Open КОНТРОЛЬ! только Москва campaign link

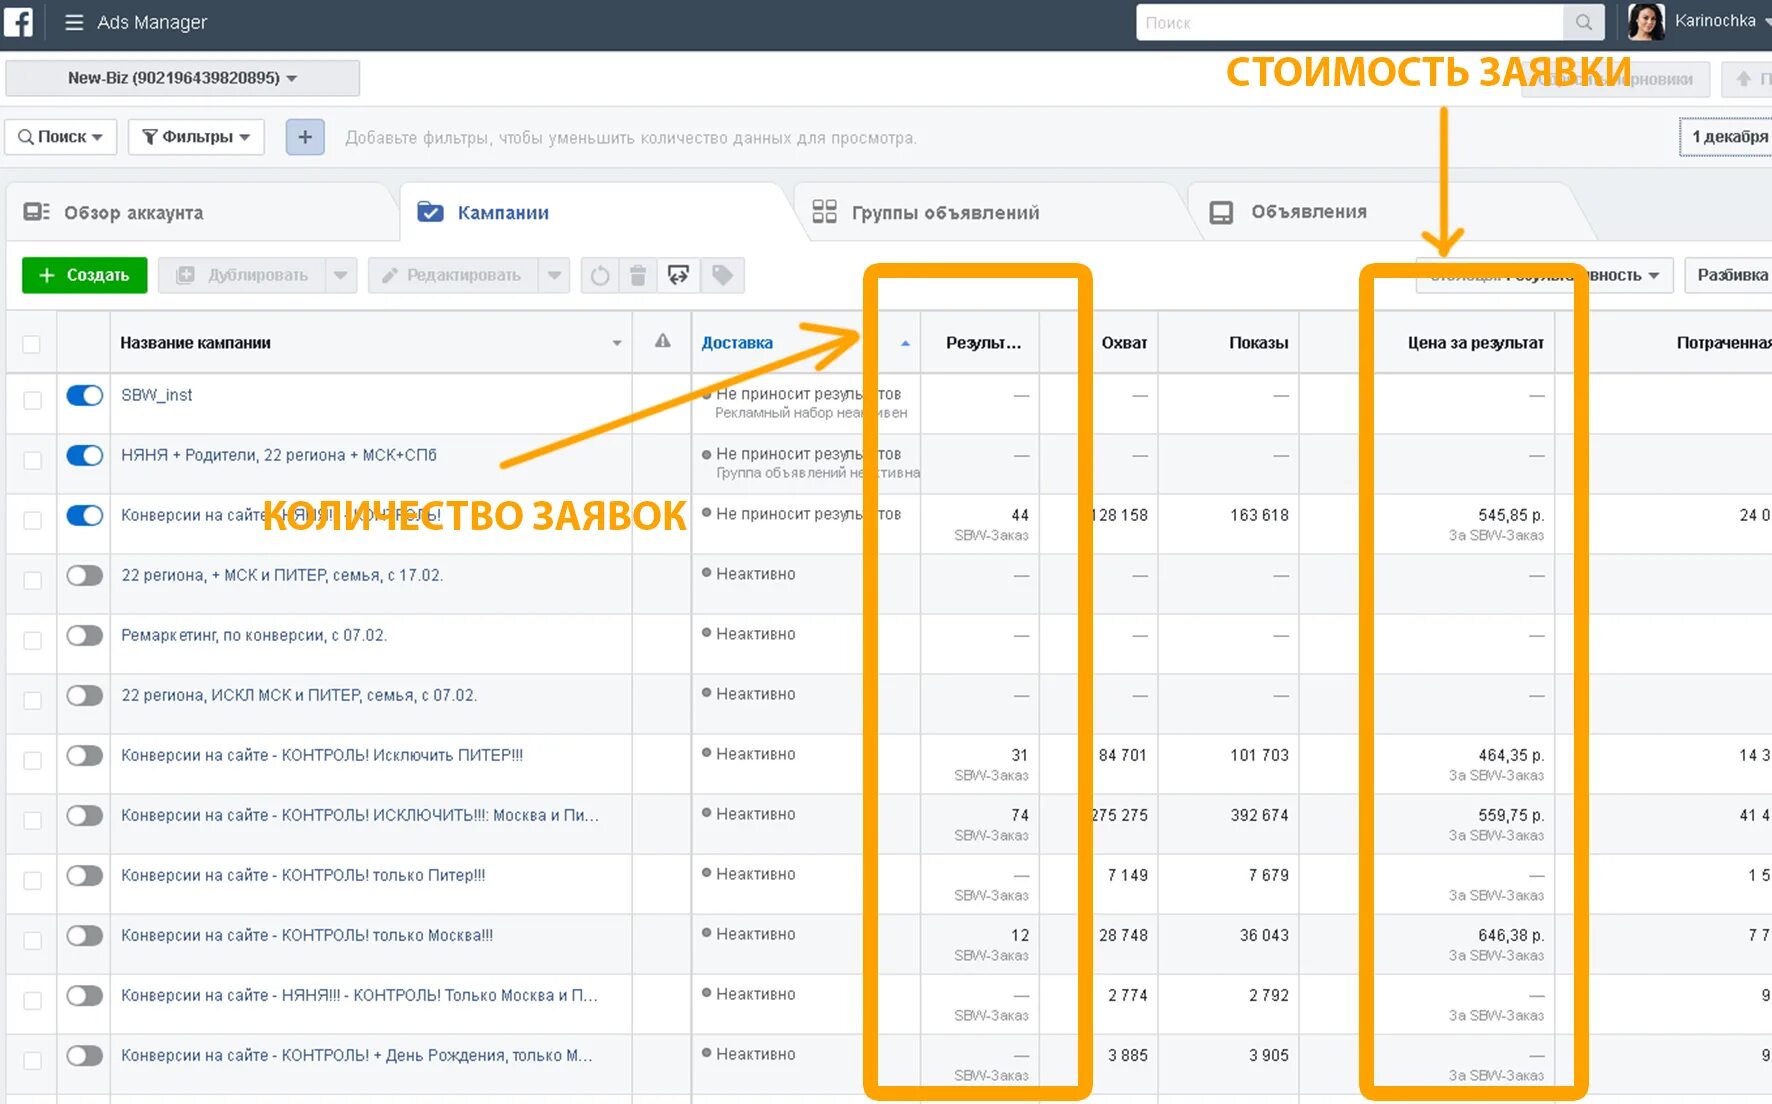[x=307, y=935]
